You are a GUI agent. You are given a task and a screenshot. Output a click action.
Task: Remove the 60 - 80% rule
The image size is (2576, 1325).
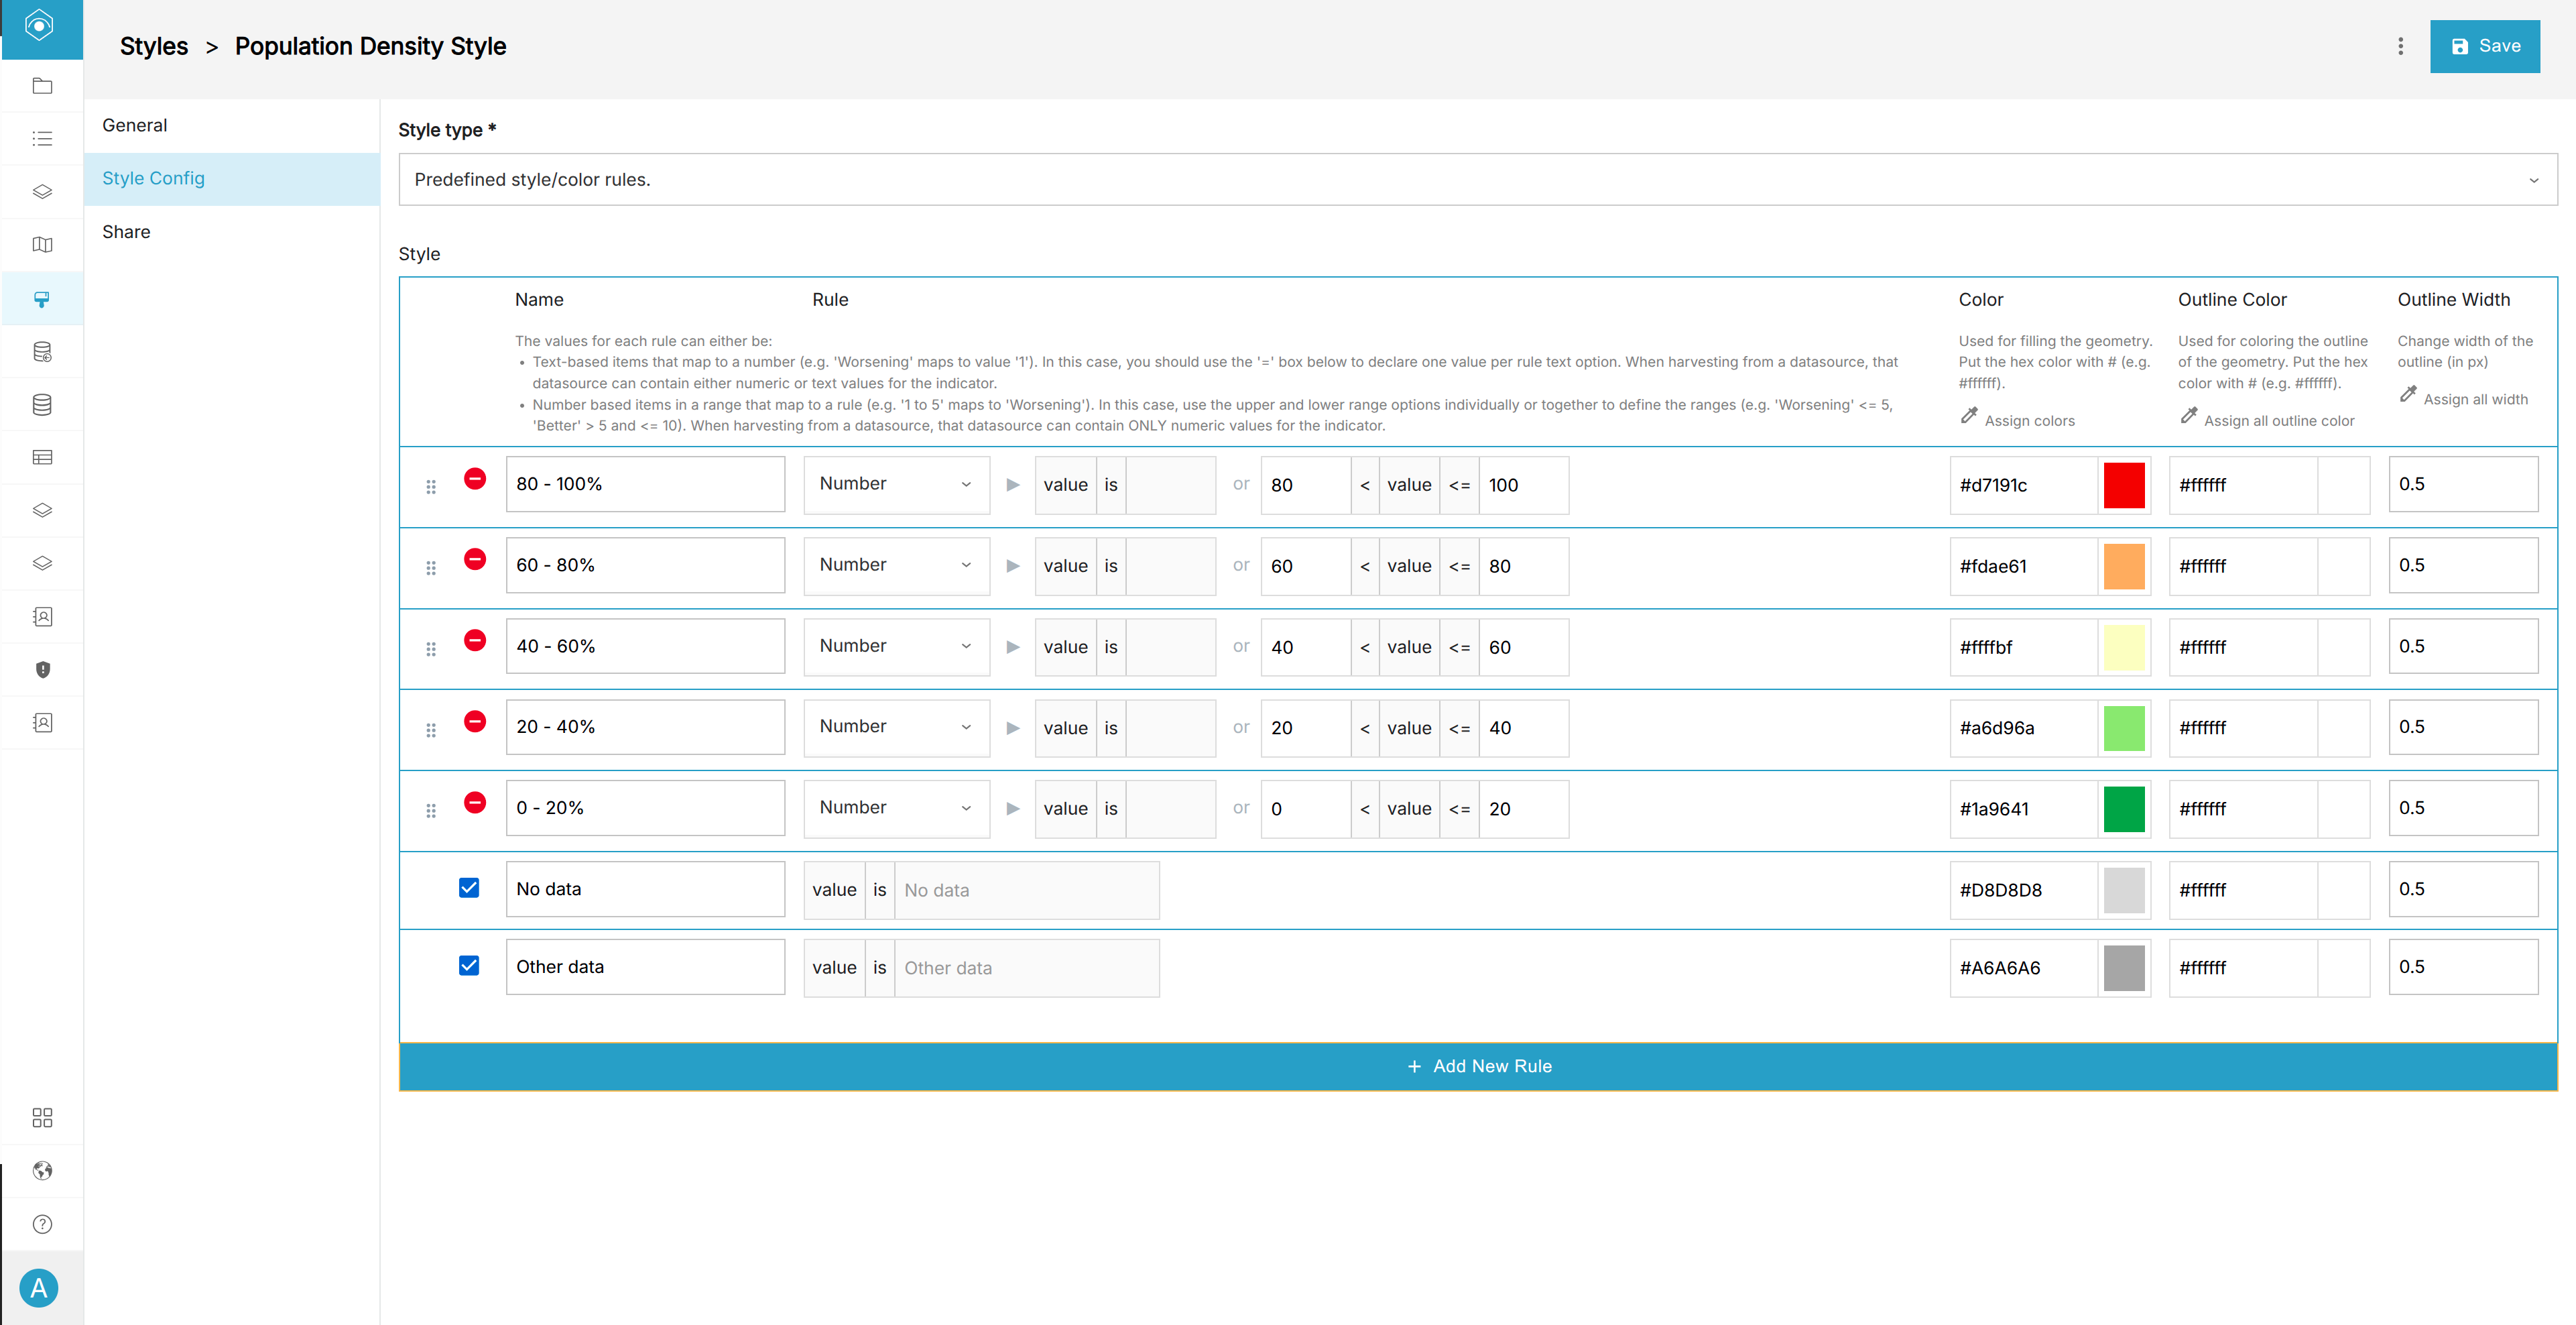click(475, 559)
